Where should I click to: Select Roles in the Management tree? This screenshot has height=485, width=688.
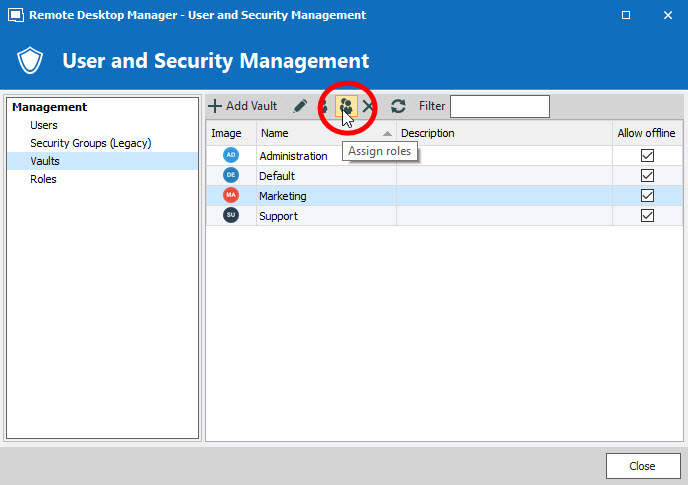(x=43, y=179)
